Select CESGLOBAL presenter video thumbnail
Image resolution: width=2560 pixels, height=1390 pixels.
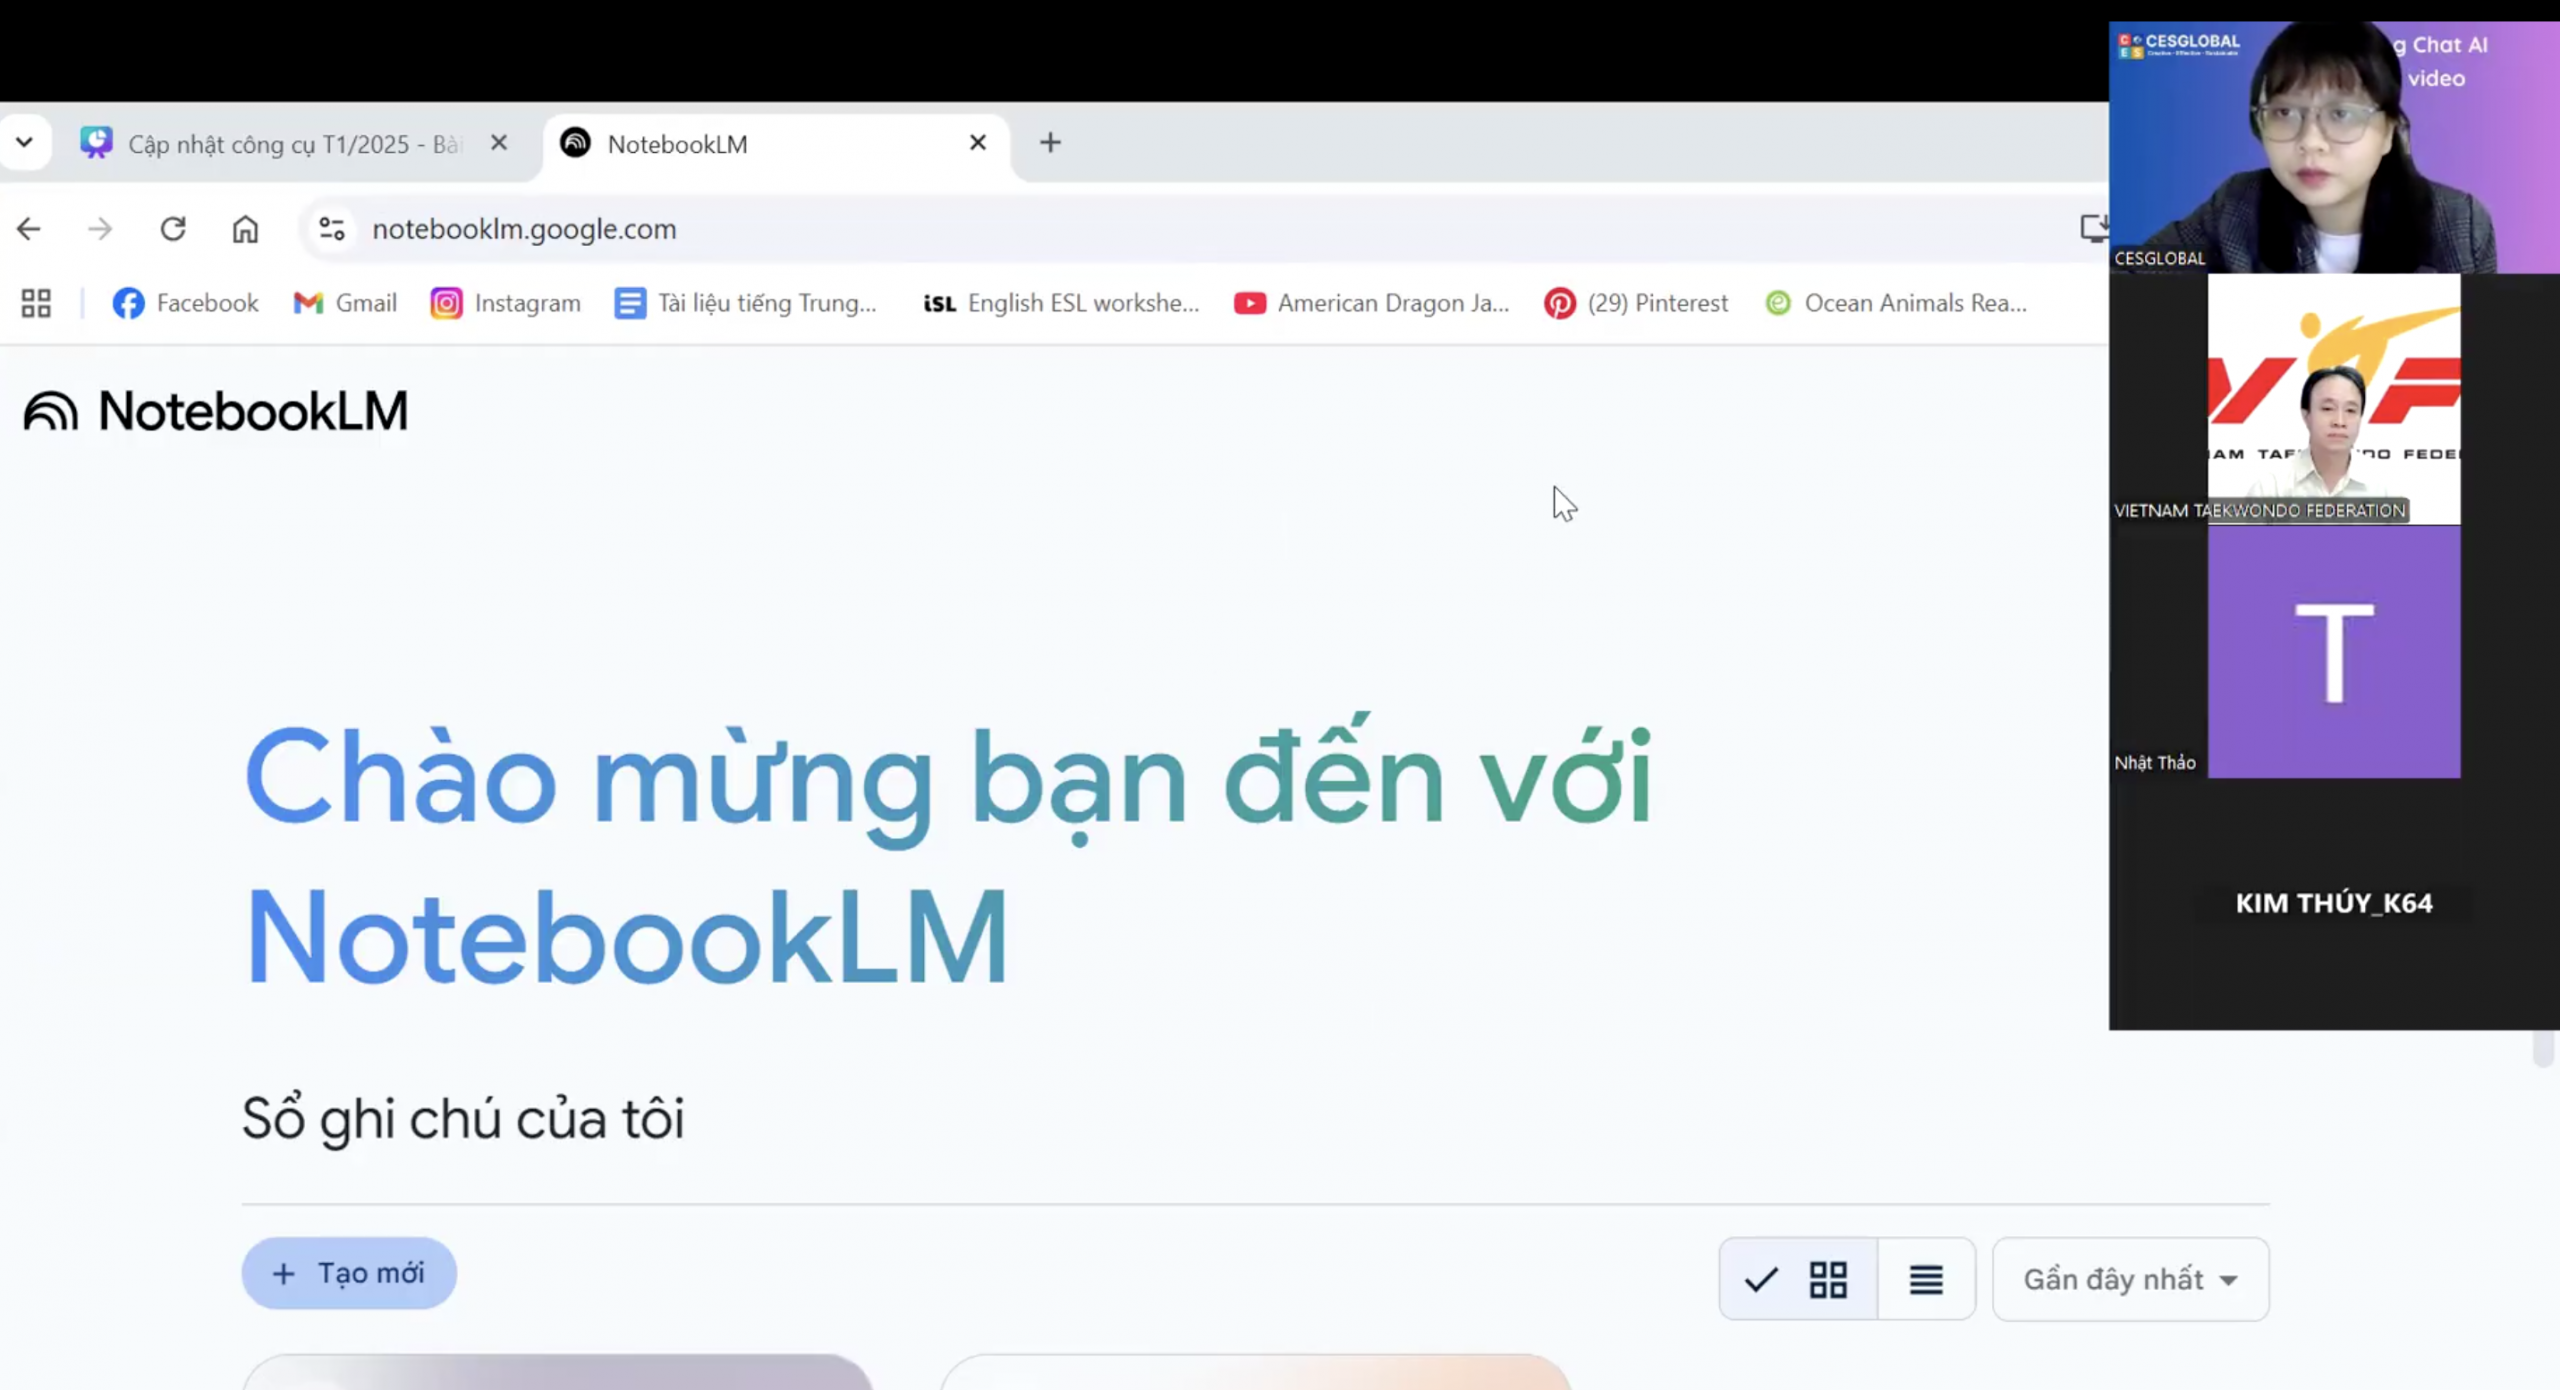click(2334, 147)
